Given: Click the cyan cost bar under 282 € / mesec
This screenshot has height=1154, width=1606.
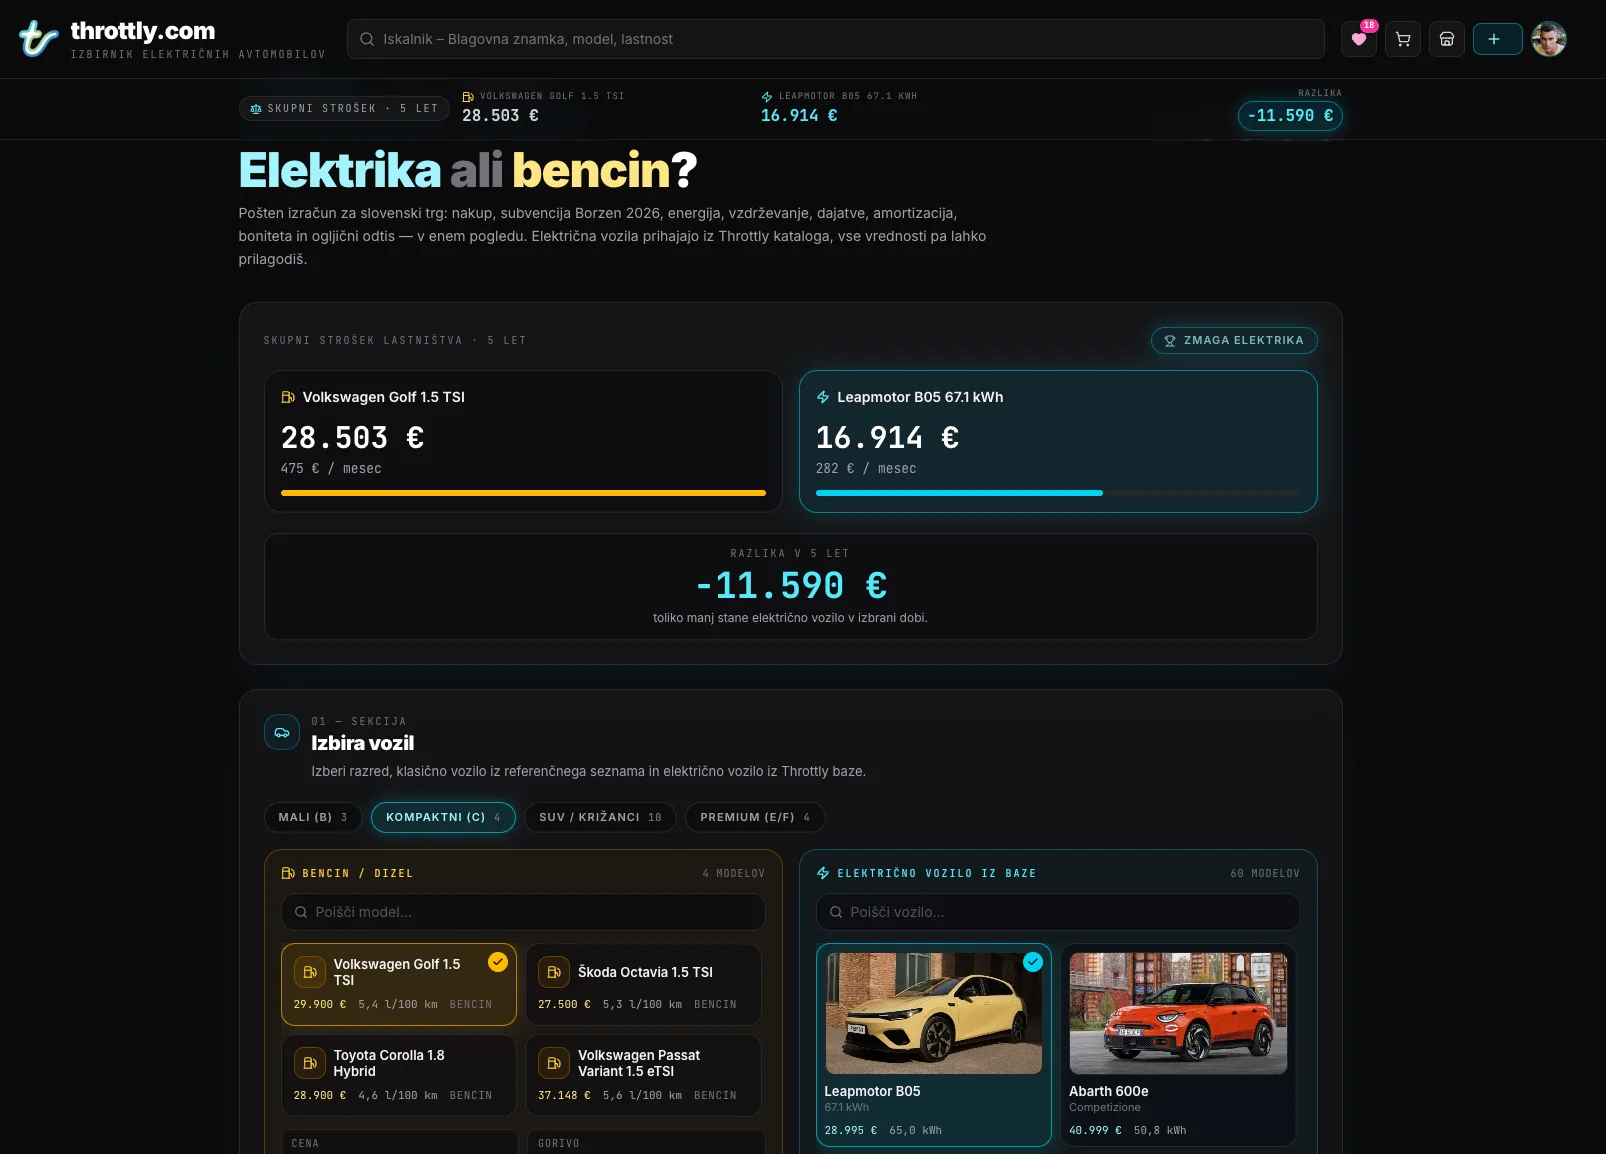Looking at the screenshot, I should (959, 493).
